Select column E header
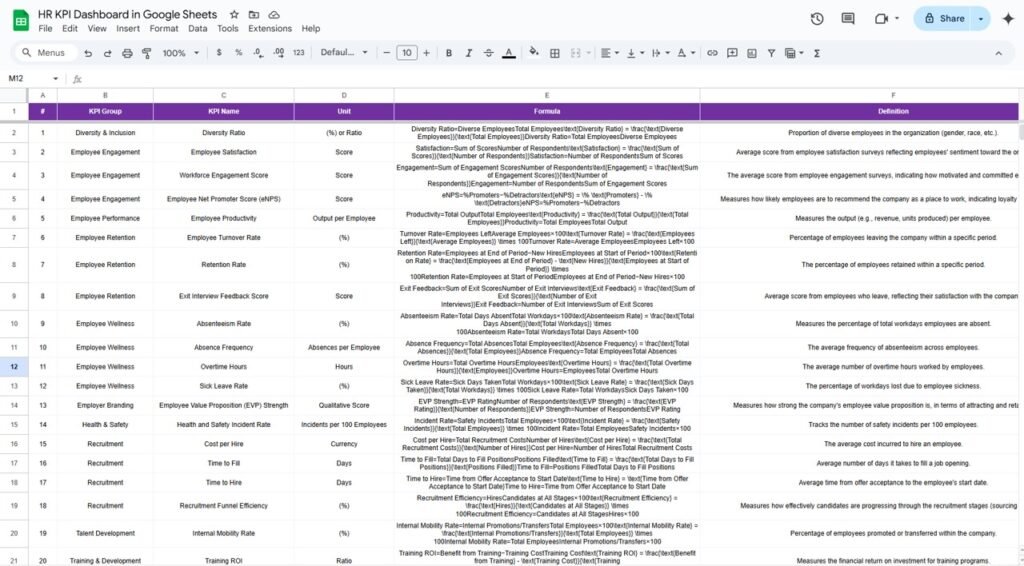The width and height of the screenshot is (1024, 566). [x=547, y=95]
